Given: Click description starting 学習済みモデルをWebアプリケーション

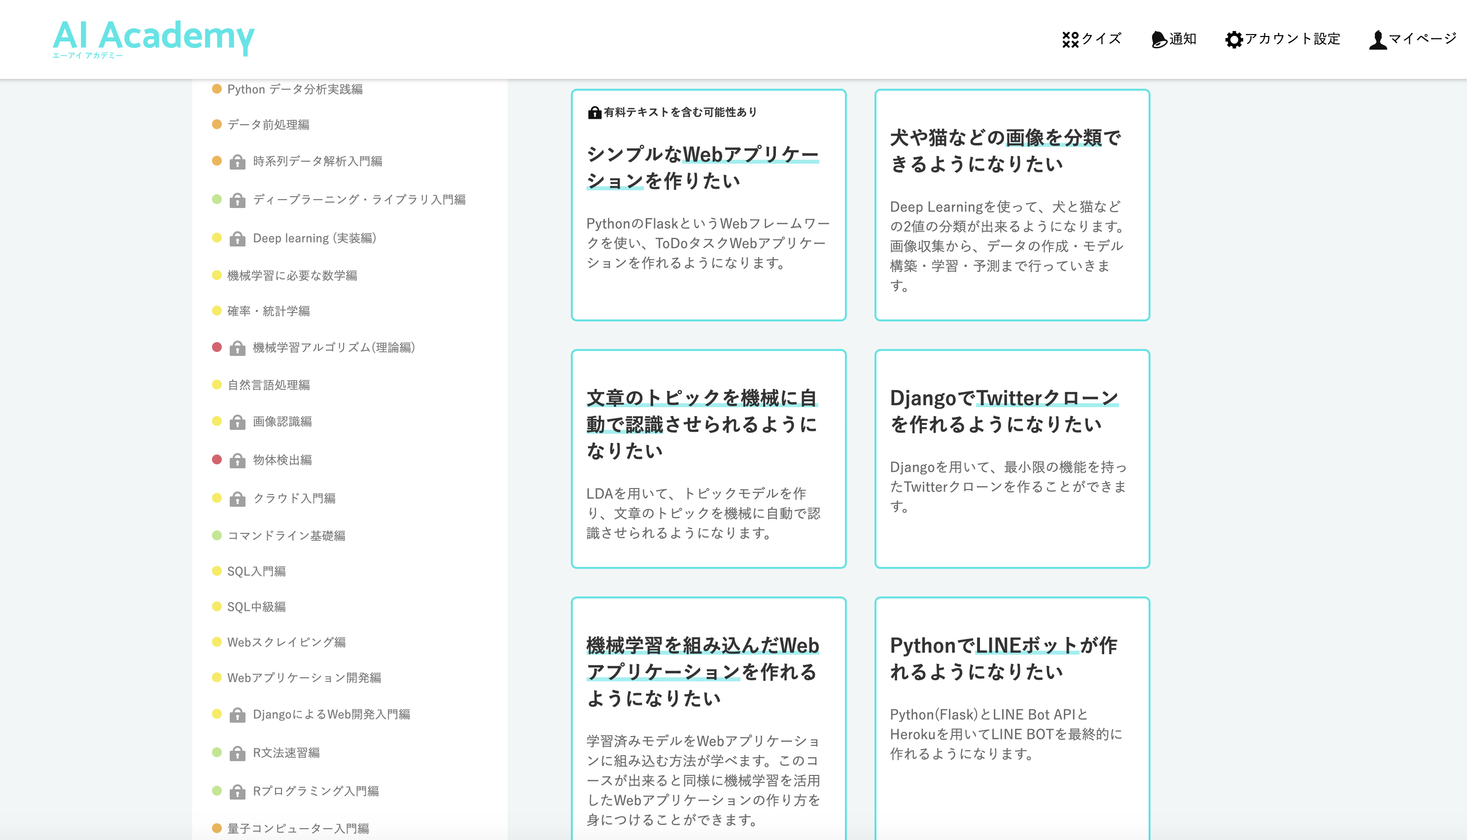Looking at the screenshot, I should (704, 780).
